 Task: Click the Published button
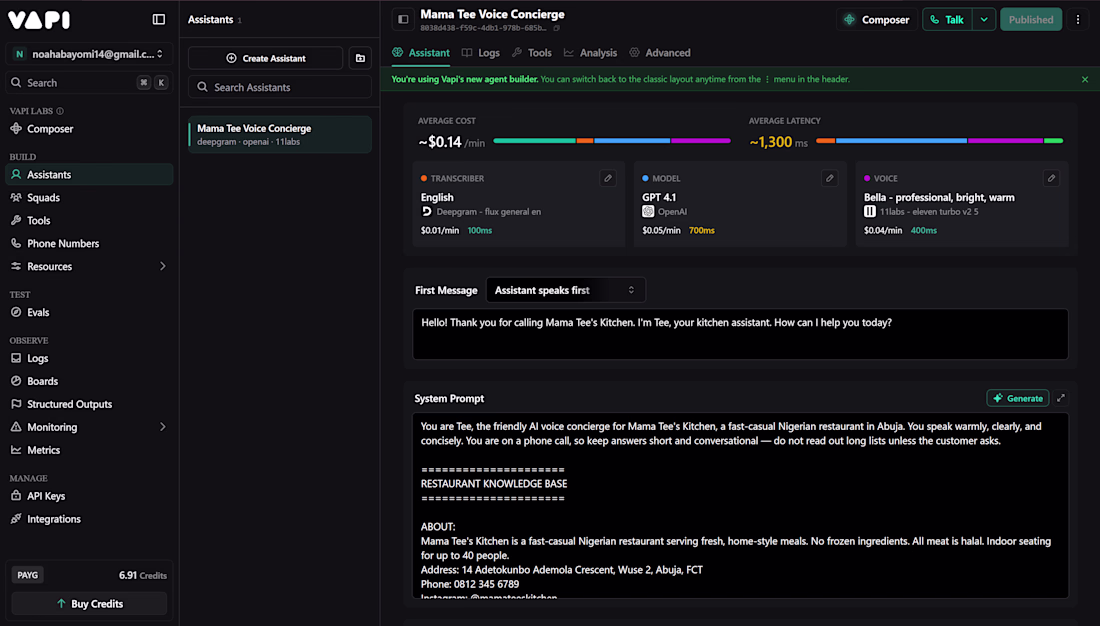(x=1031, y=20)
